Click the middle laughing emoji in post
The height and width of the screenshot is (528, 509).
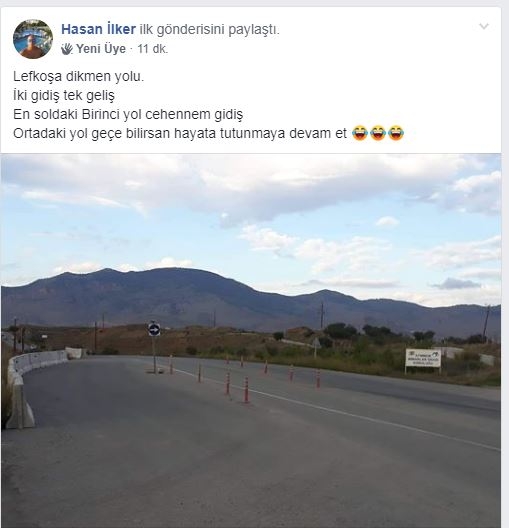(378, 133)
